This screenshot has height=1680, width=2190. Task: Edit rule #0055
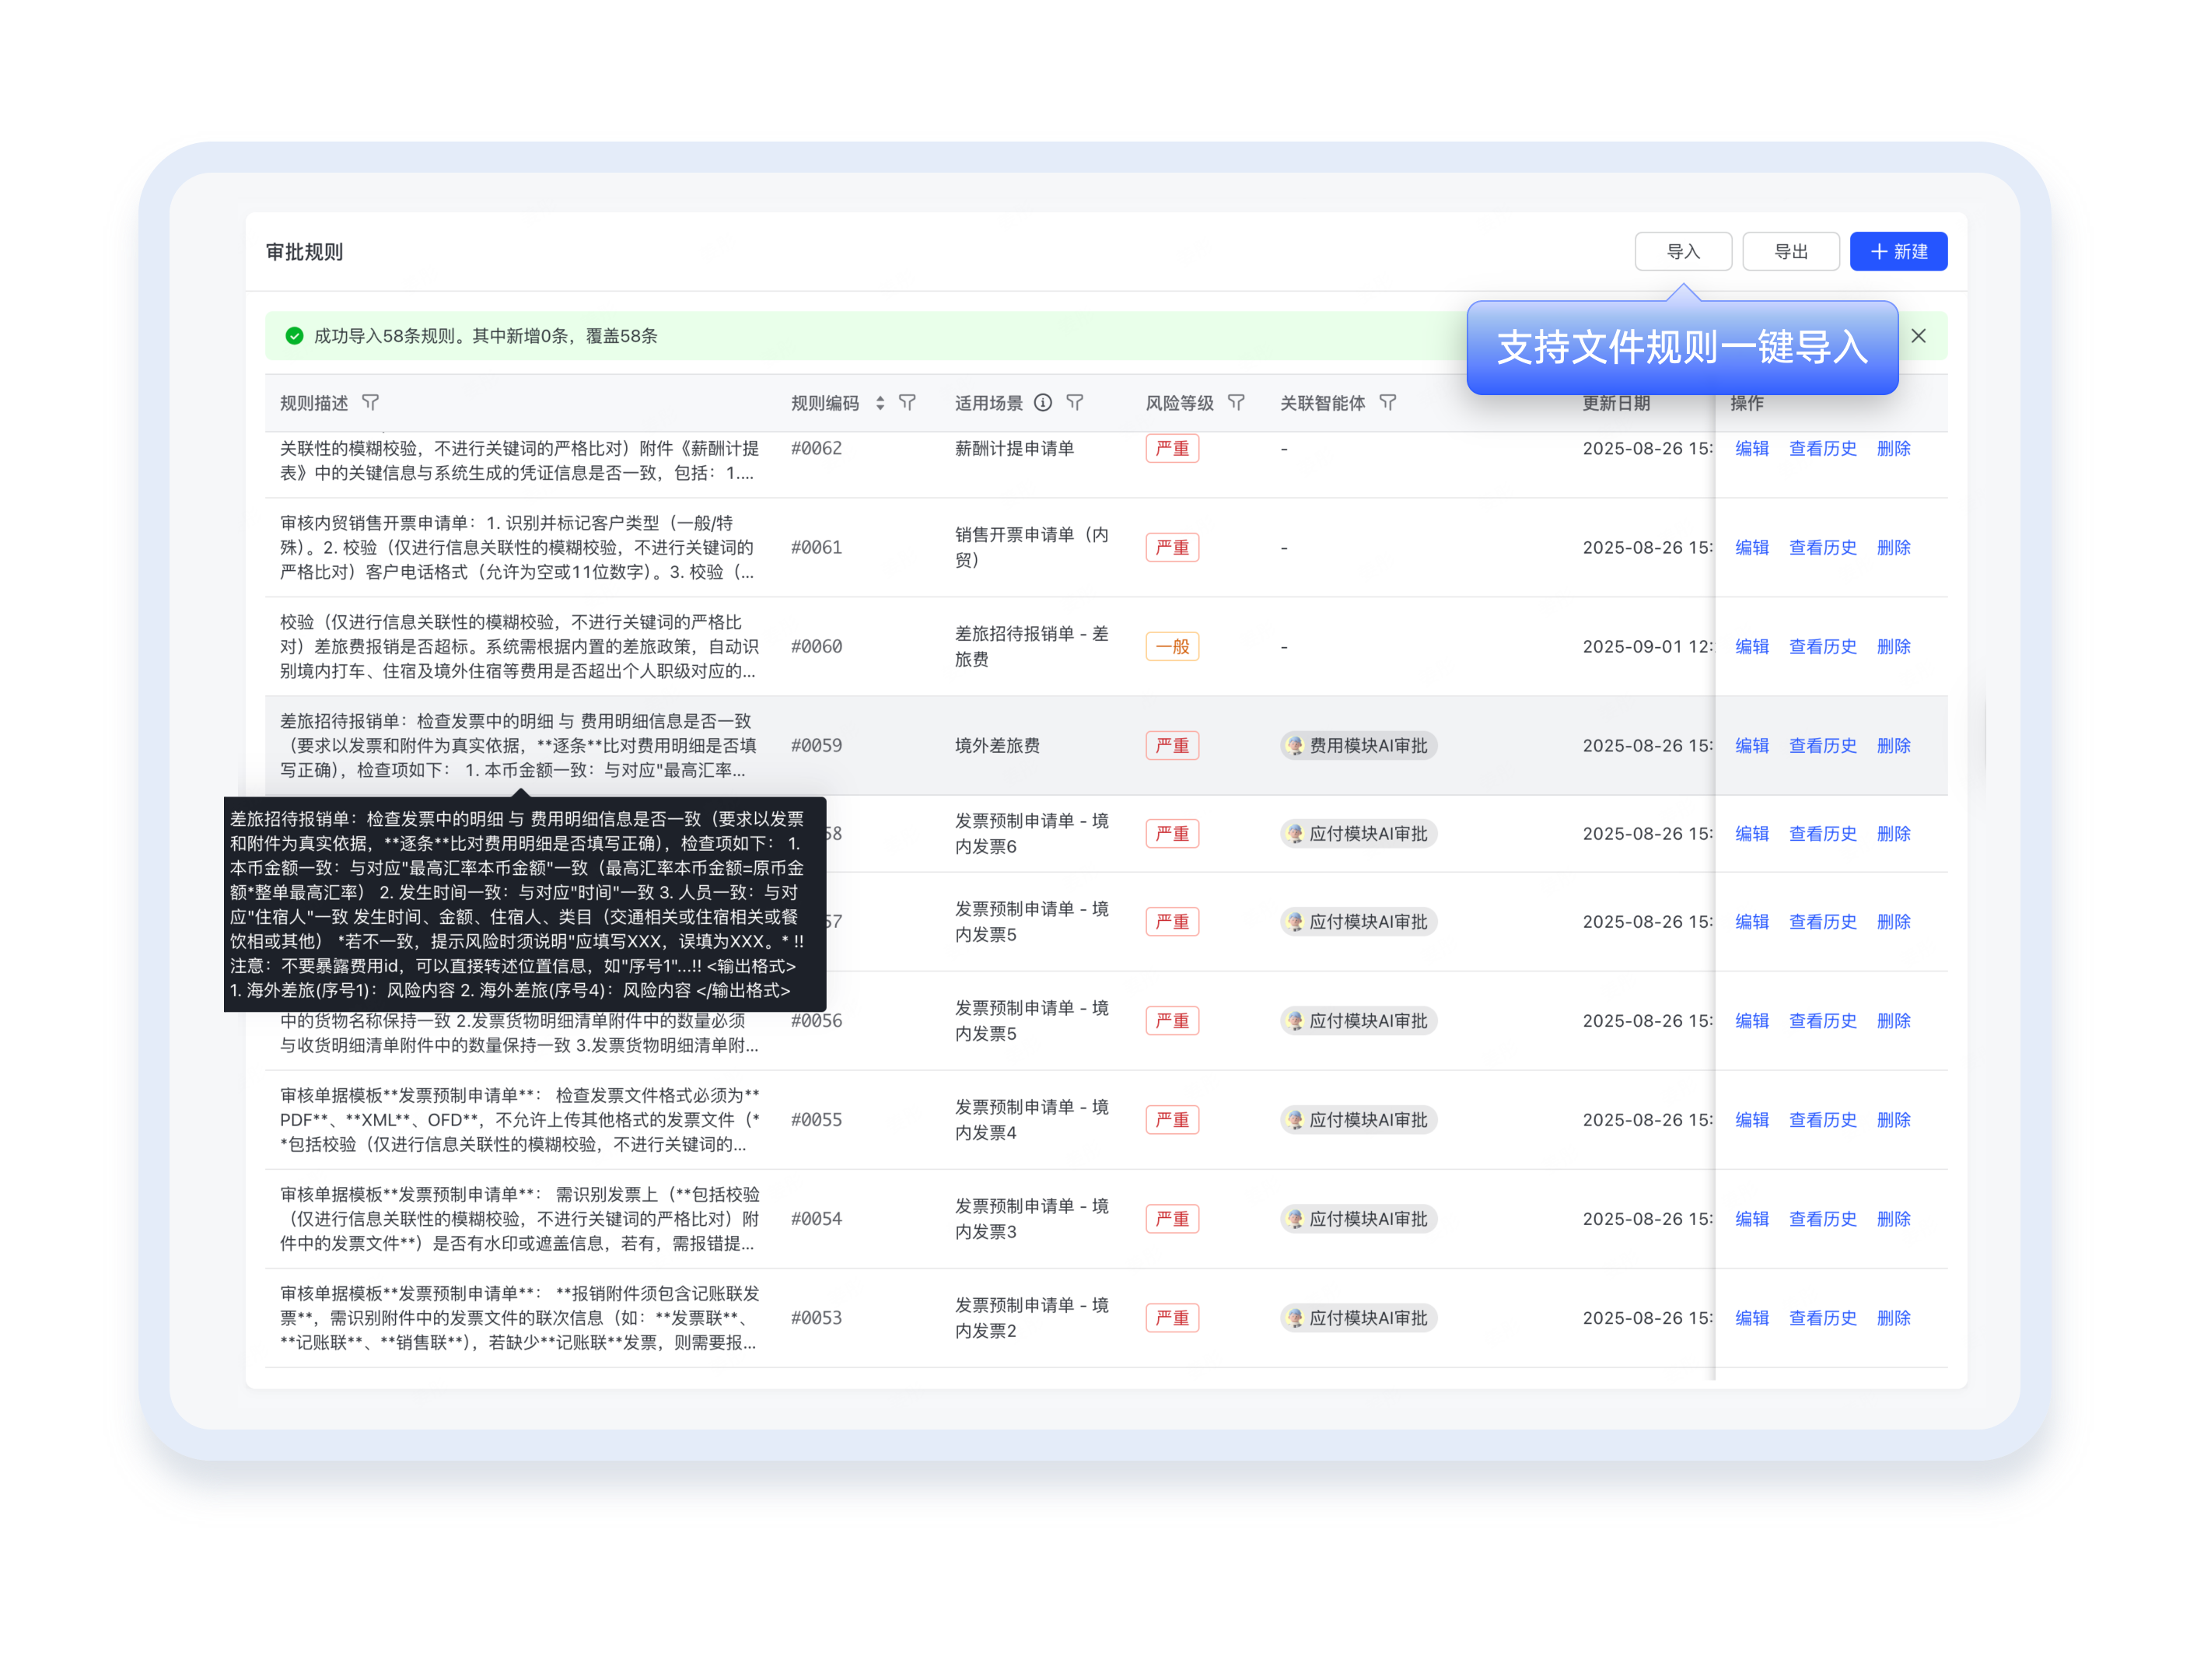(x=1751, y=1119)
